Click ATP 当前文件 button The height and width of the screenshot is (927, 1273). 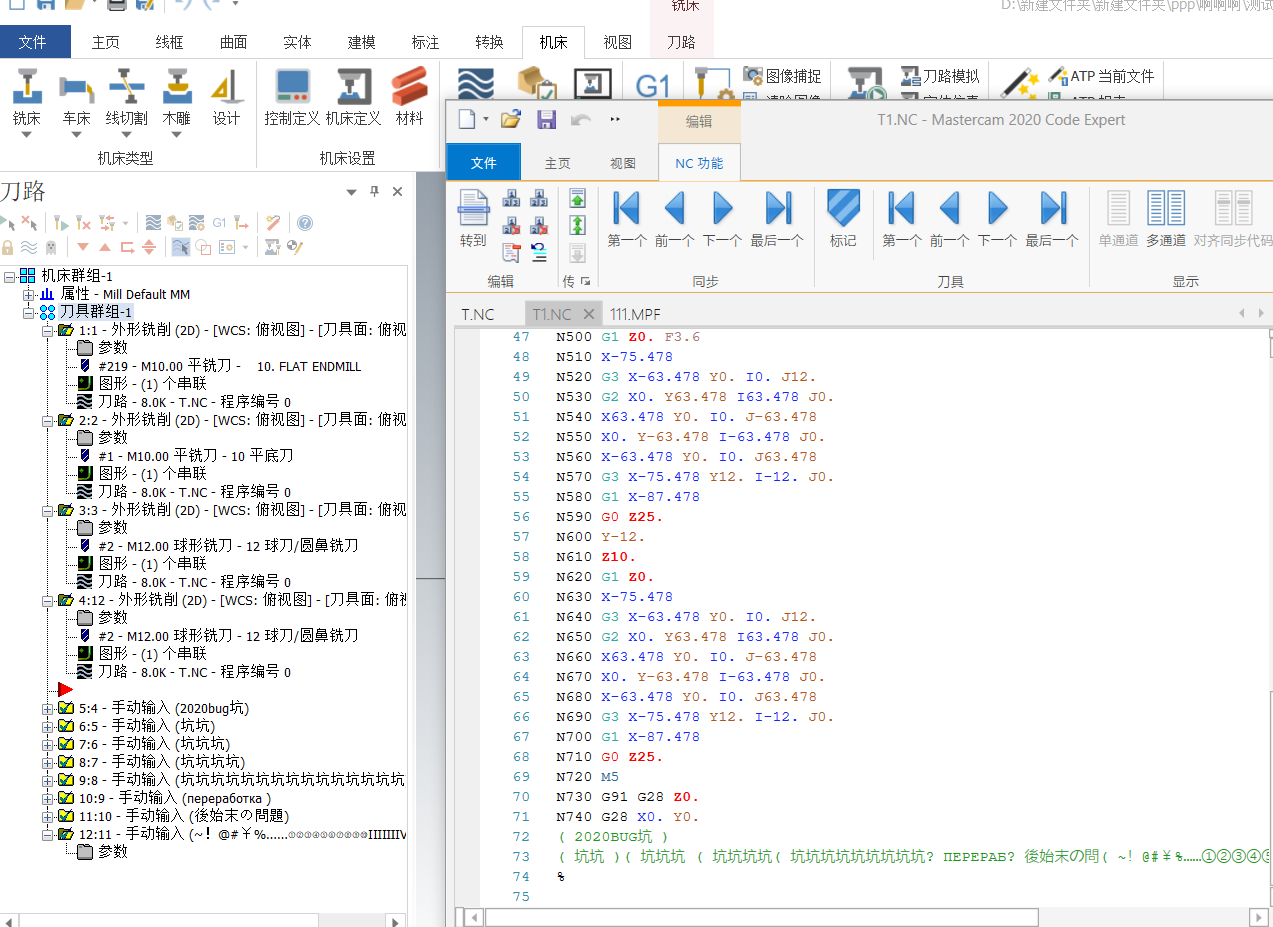[1101, 76]
